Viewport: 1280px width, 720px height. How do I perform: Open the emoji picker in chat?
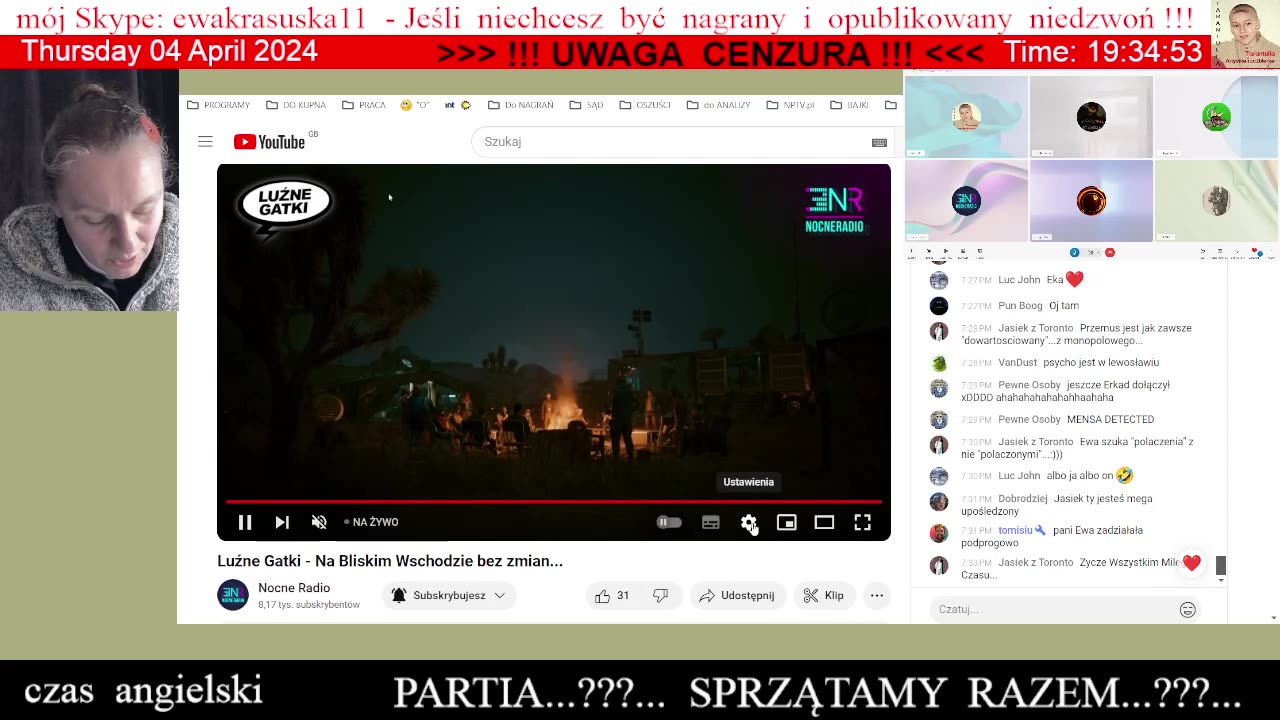click(1187, 609)
